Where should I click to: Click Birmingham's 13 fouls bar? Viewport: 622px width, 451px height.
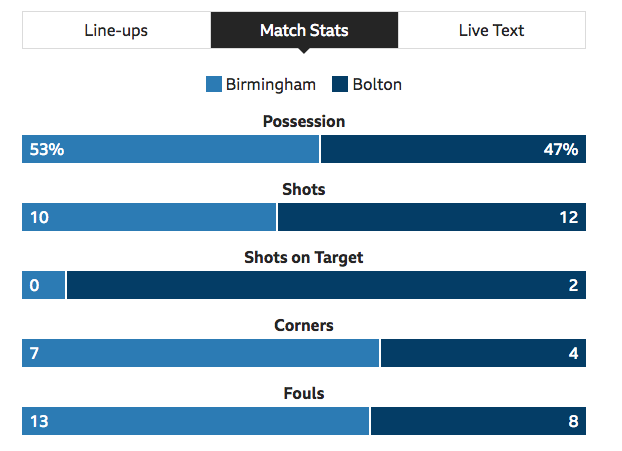(x=196, y=421)
